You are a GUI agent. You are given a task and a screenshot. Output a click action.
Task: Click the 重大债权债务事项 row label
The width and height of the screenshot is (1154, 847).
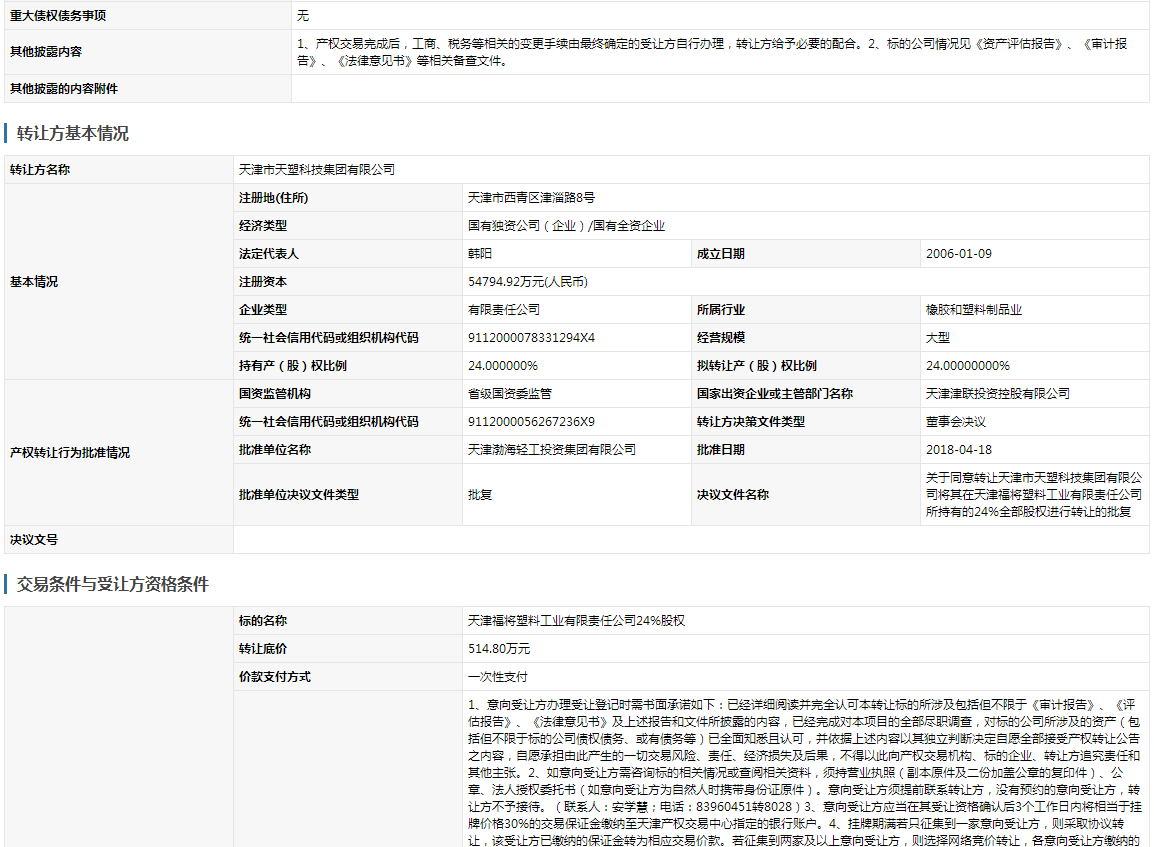click(58, 15)
